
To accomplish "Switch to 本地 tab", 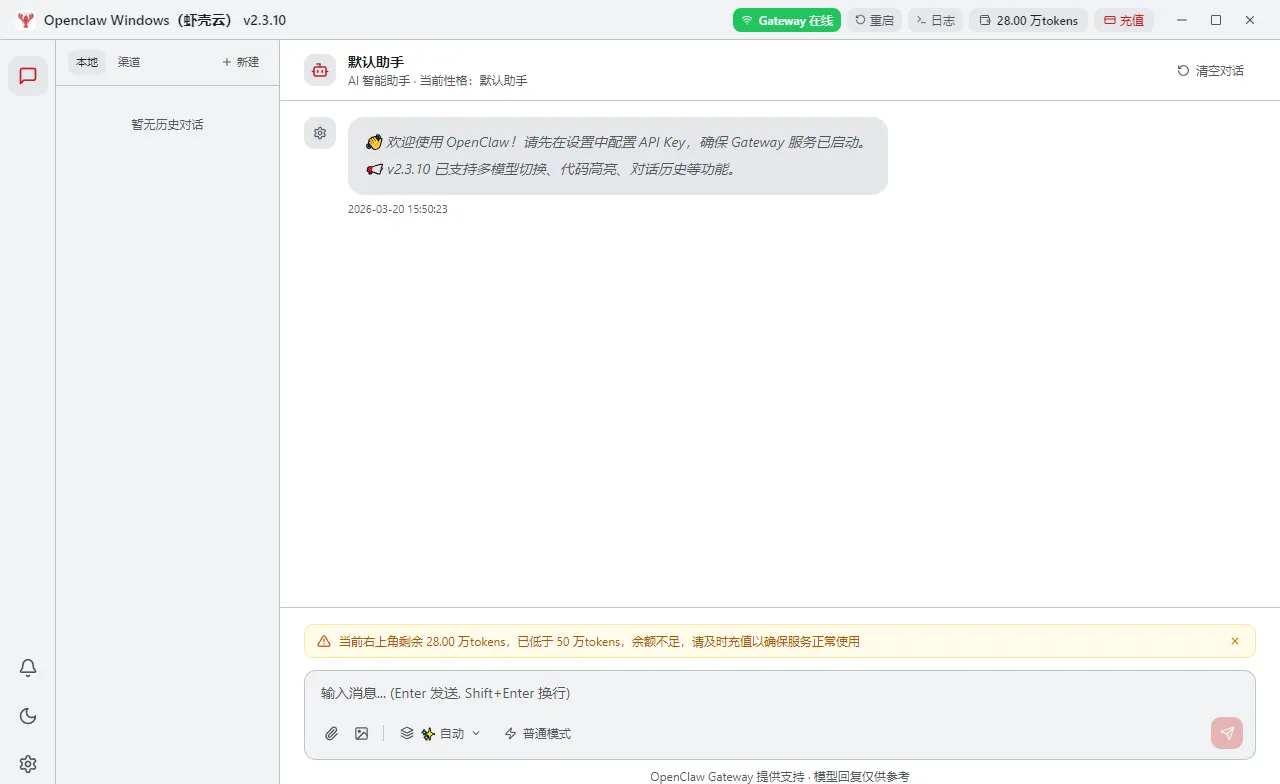I will 87,62.
